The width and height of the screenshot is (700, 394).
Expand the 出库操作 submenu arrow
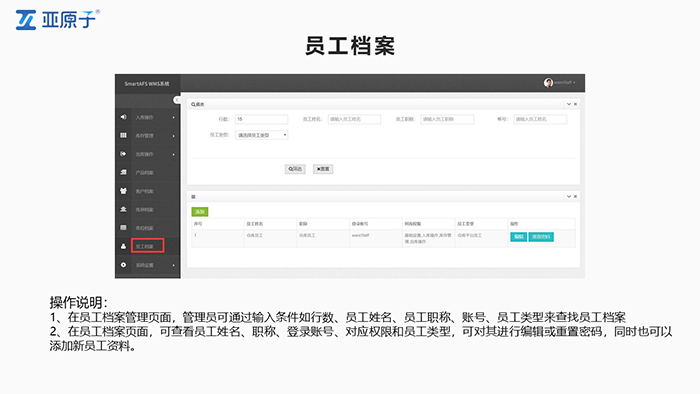pos(174,154)
